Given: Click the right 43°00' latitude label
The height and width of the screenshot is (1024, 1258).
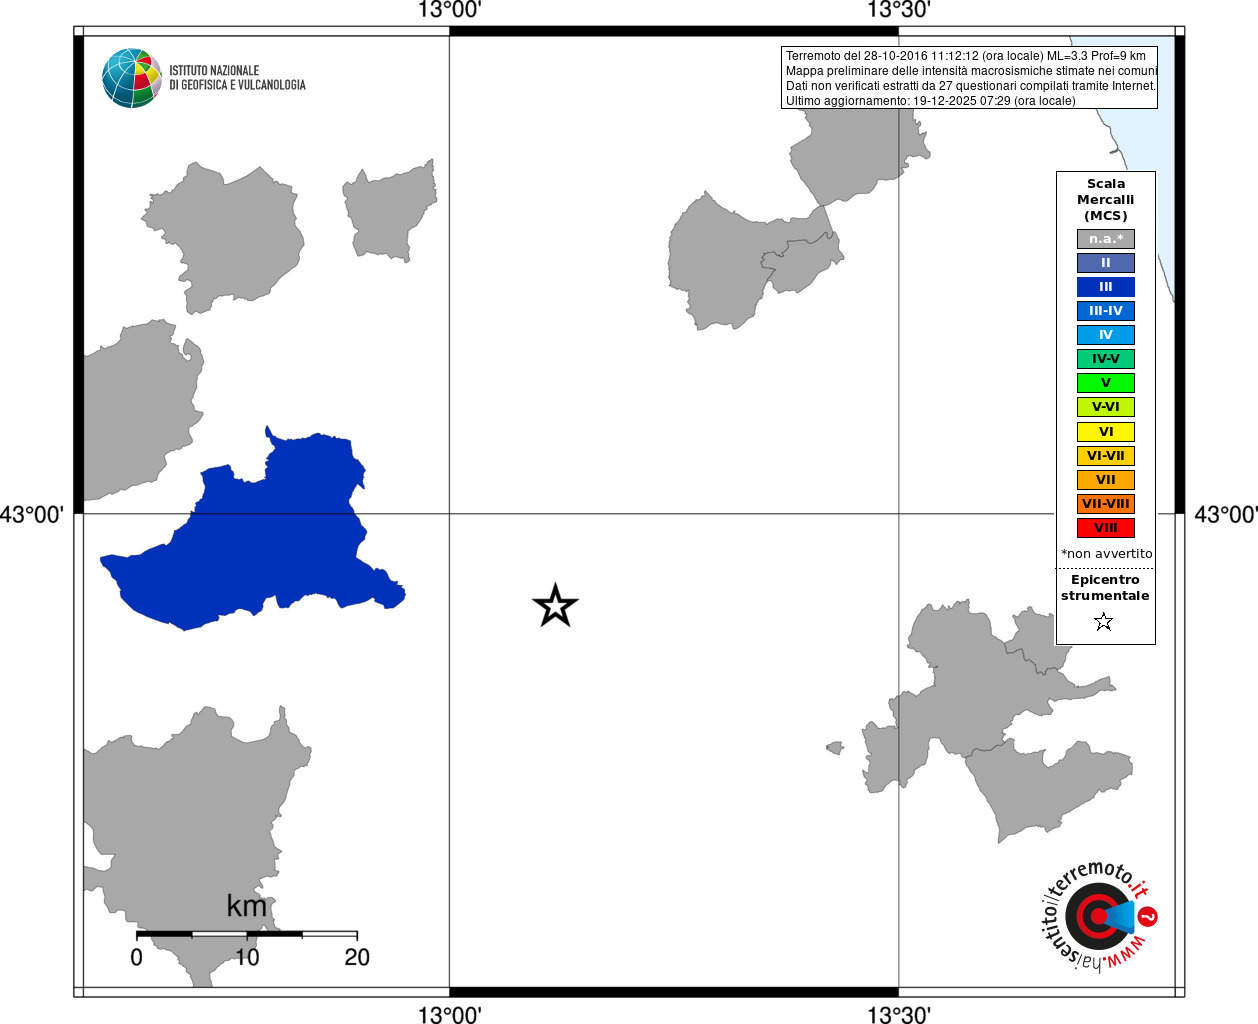Looking at the screenshot, I should 1226,515.
